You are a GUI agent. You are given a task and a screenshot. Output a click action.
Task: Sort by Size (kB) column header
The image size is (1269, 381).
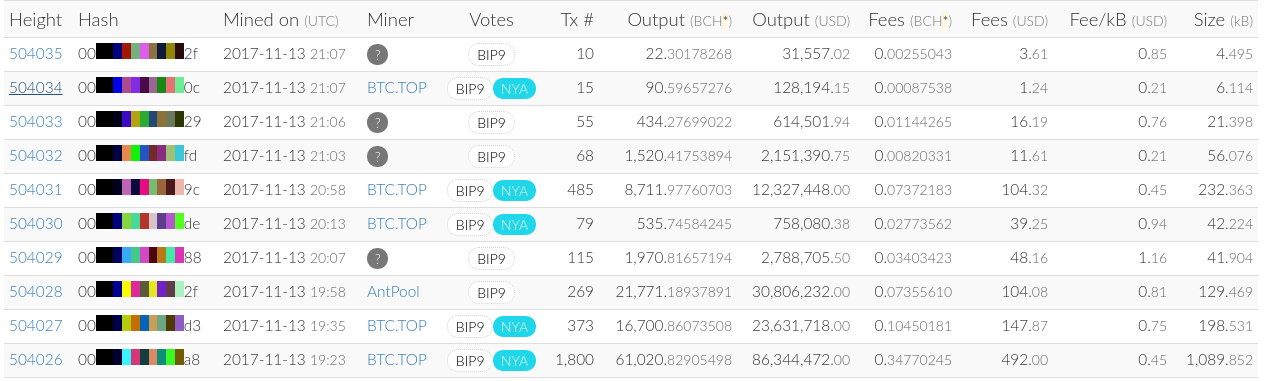[1223, 20]
